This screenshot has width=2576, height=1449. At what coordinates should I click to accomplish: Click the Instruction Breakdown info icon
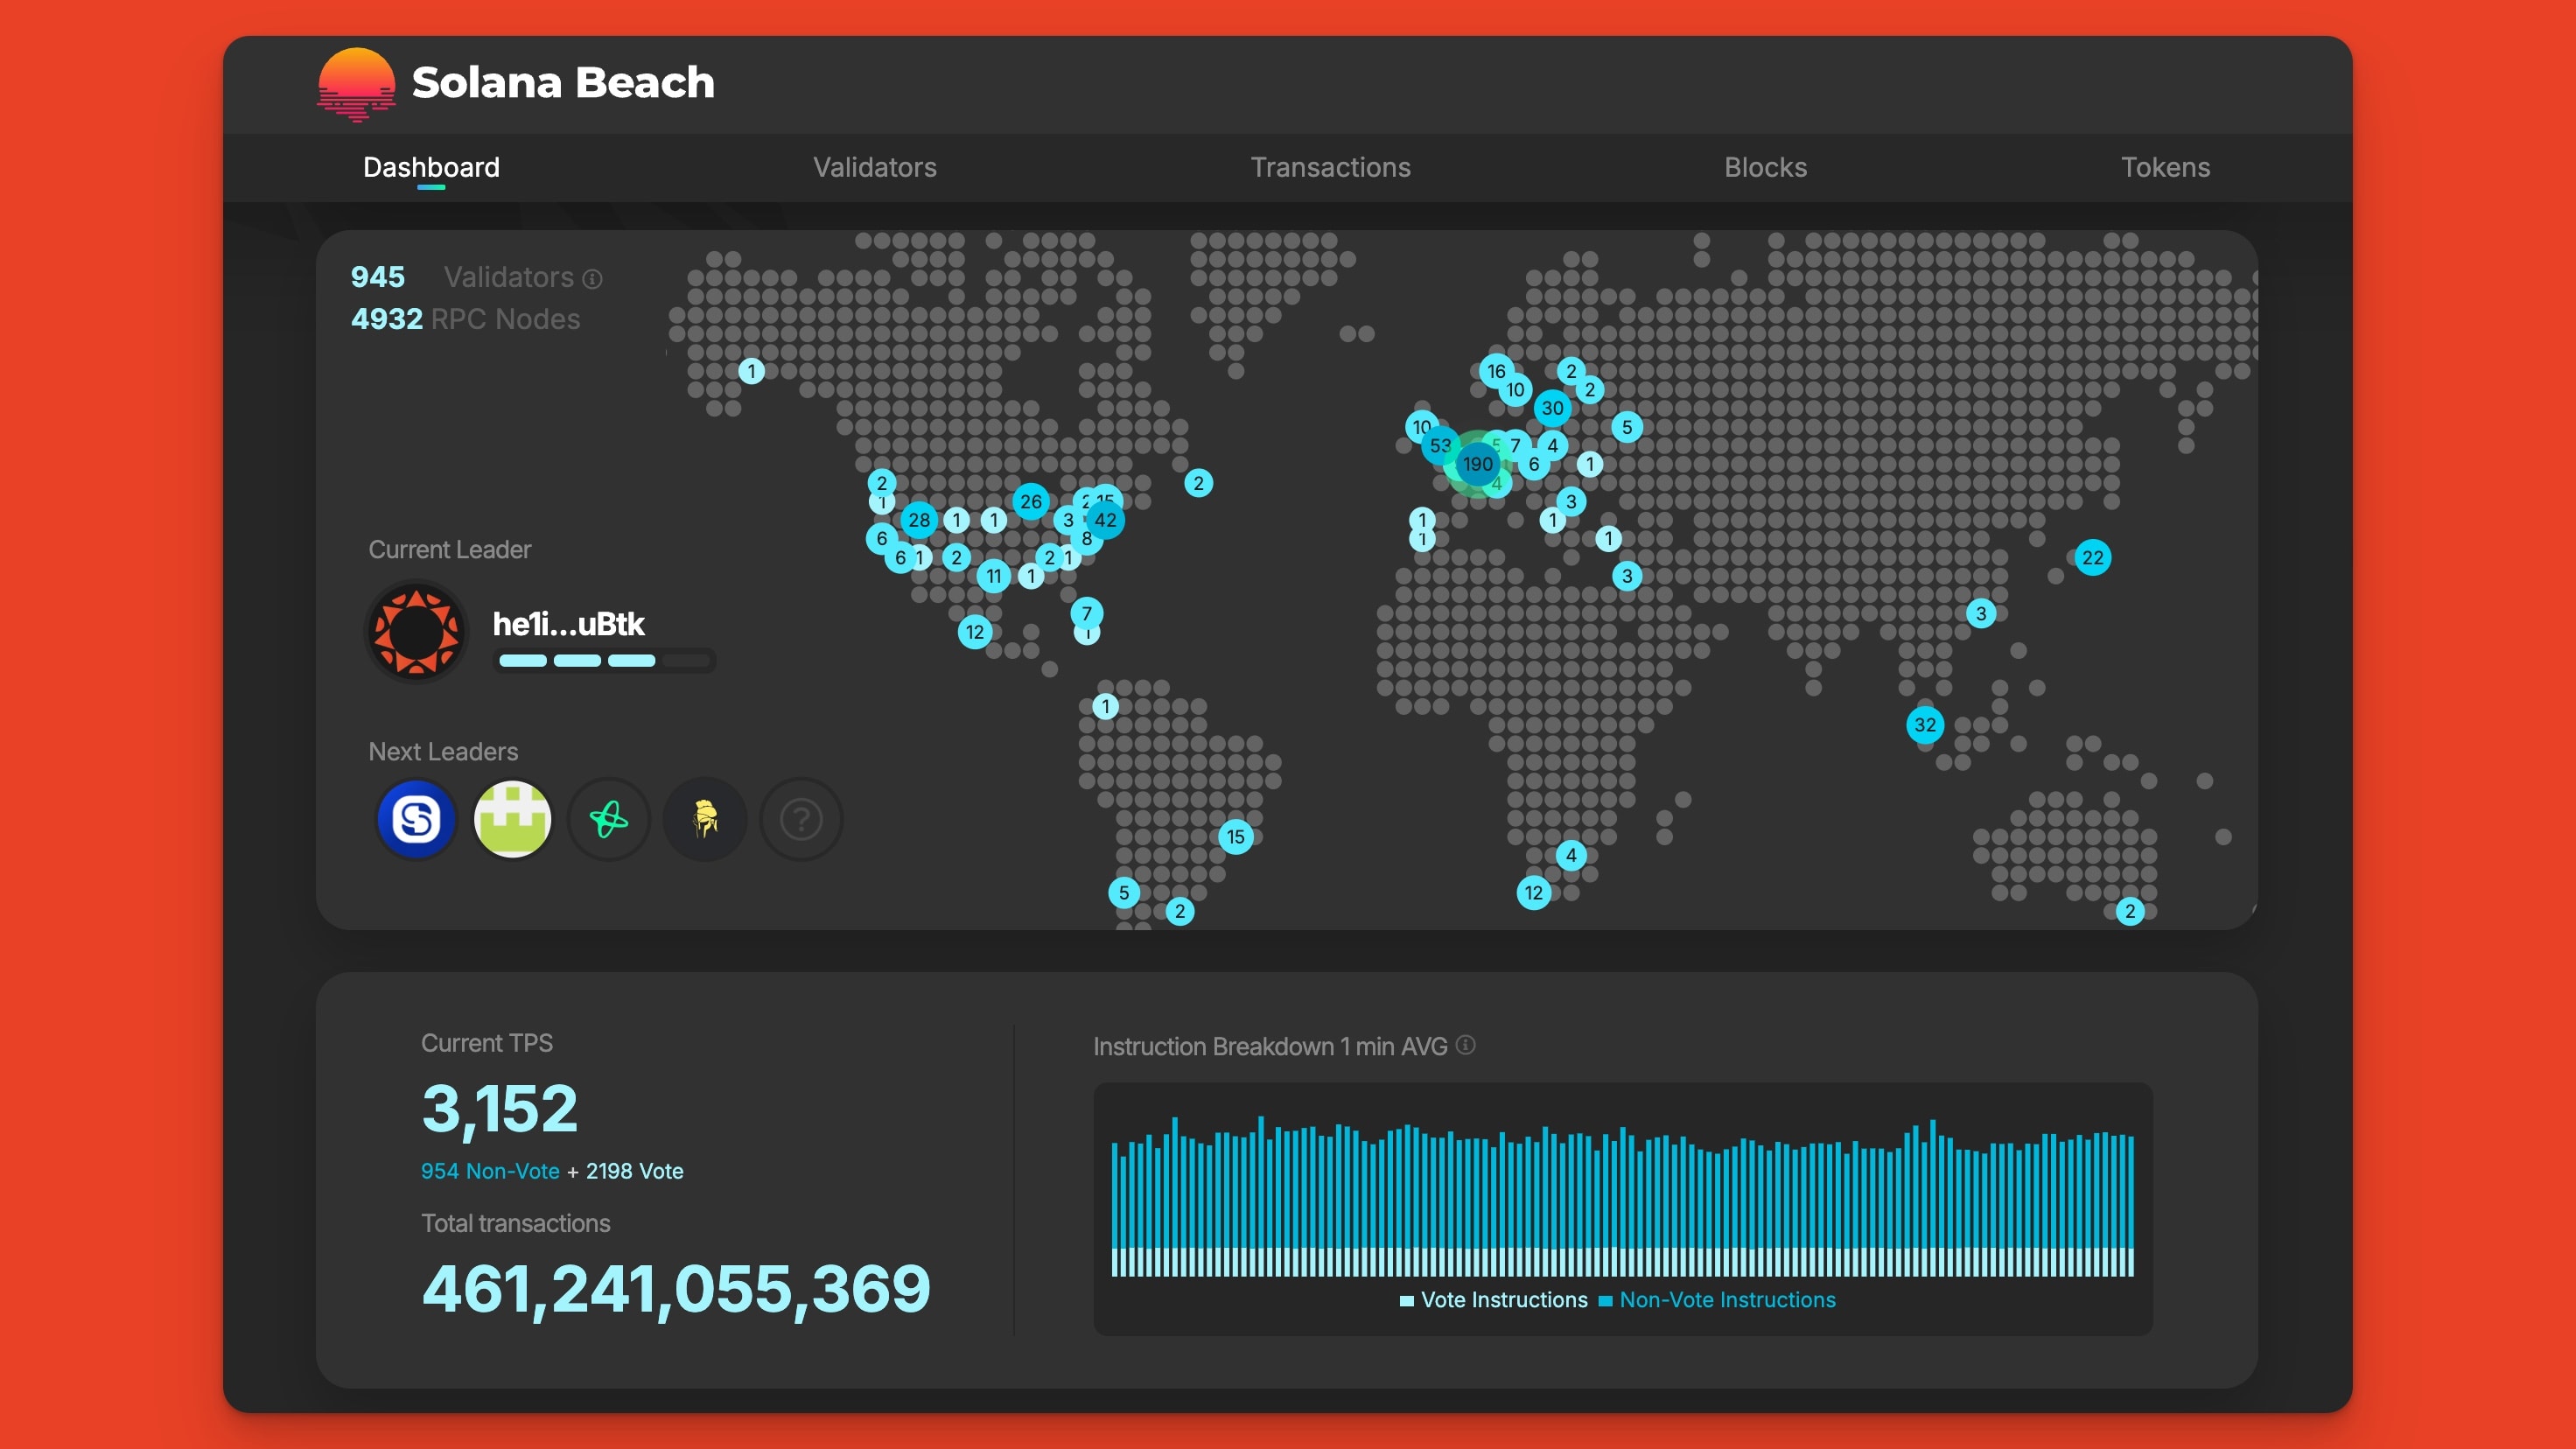[1465, 1045]
